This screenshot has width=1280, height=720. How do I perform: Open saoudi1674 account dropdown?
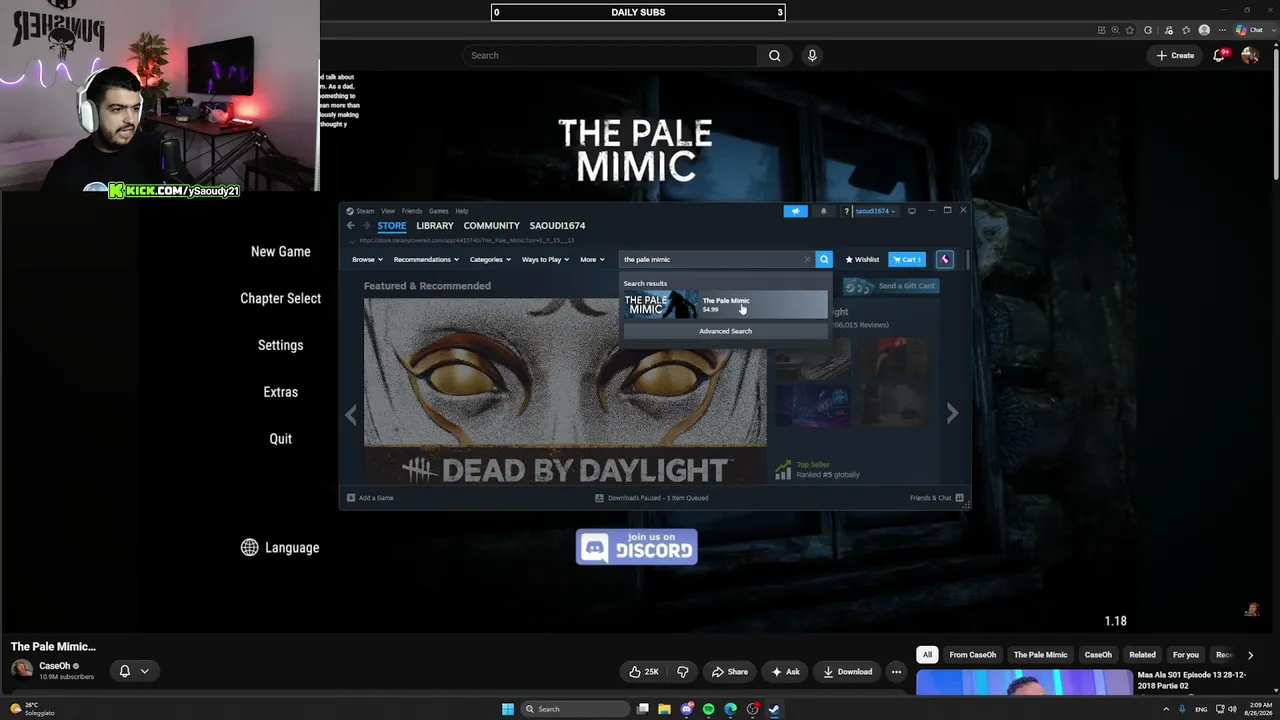click(875, 211)
